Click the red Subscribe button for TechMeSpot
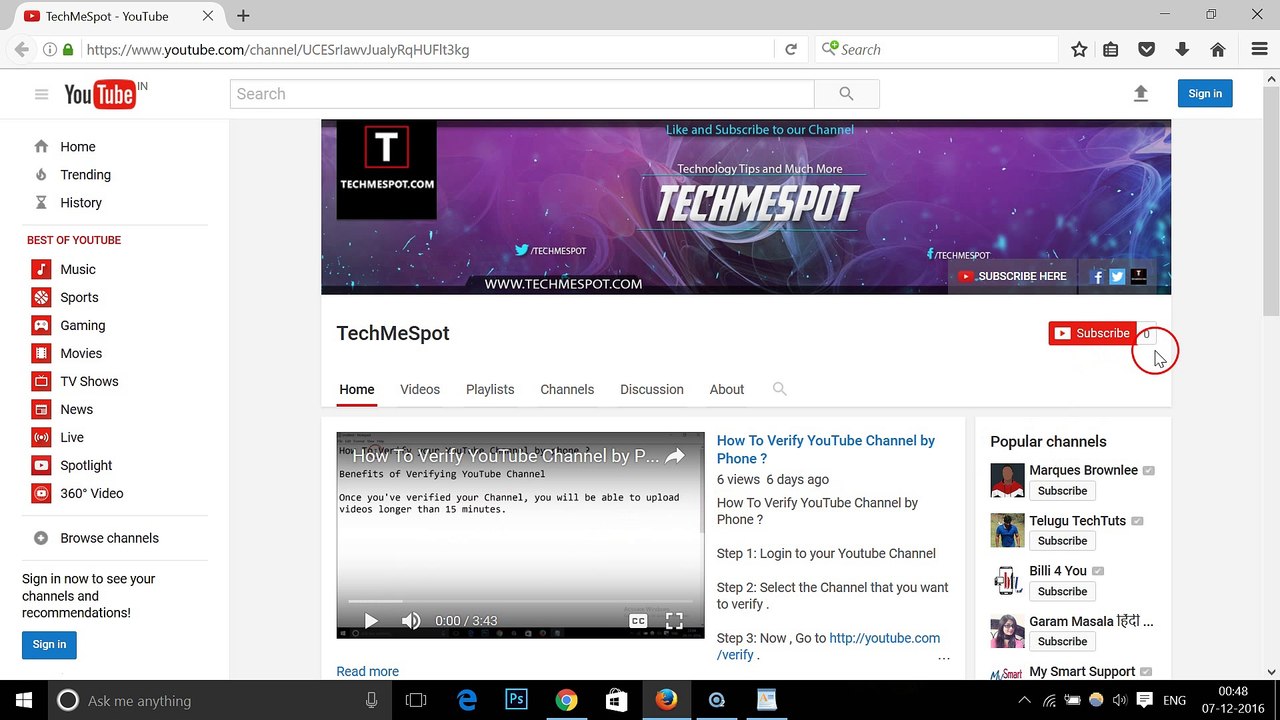The image size is (1280, 720). pos(1092,334)
